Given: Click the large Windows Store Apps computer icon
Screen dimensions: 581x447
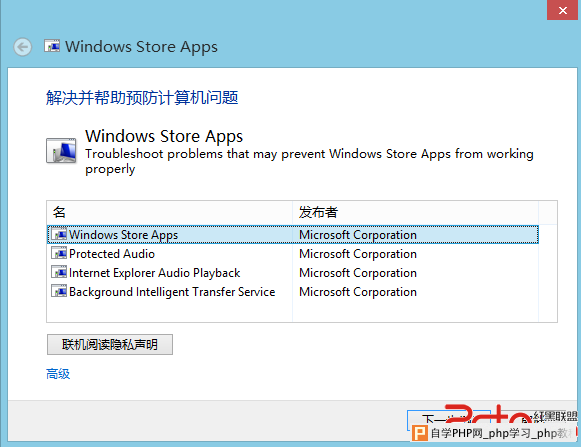Looking at the screenshot, I should coord(62,150).
